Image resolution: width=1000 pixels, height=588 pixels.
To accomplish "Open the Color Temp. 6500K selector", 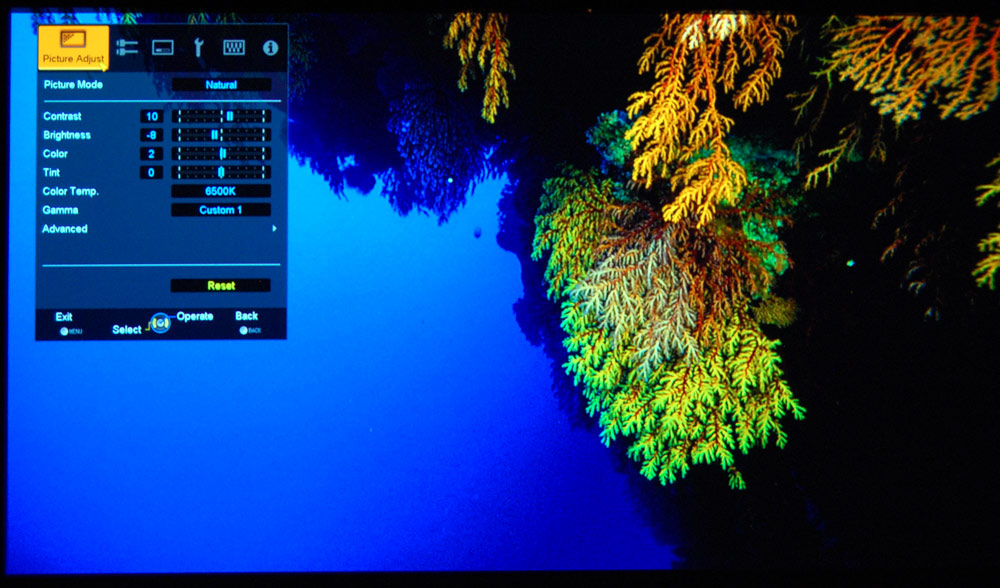I will point(221,191).
